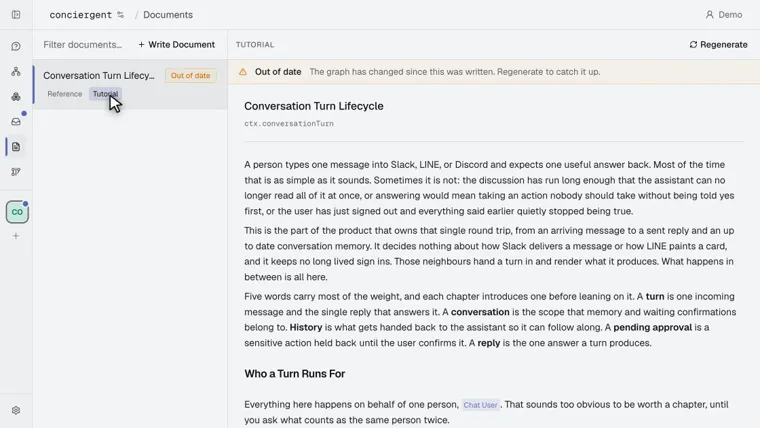Focus the Filter documents field
Screen dimensions: 760x428
tap(83, 45)
